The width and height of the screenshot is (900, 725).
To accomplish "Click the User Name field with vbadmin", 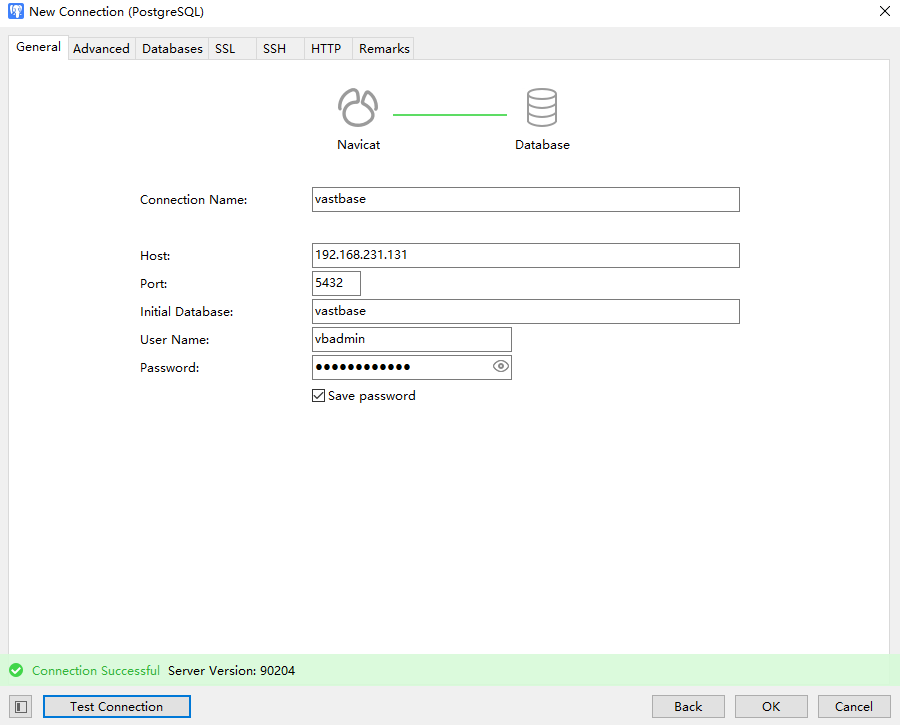I will coord(412,339).
